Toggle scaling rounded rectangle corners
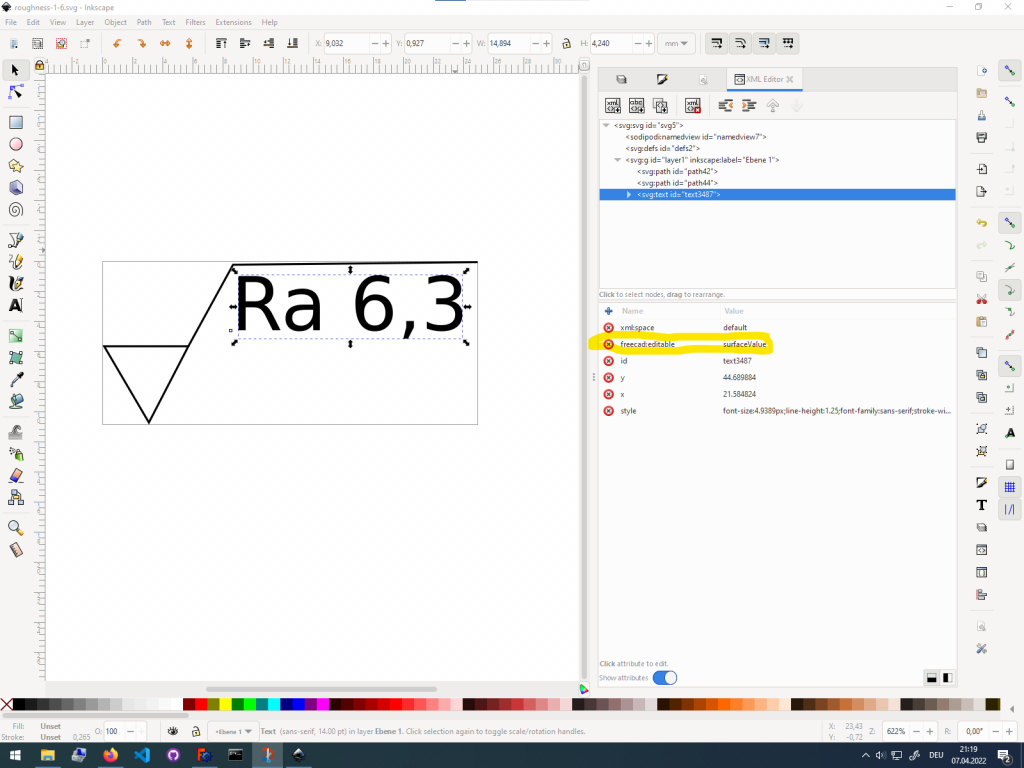The image size is (1024, 768). [740, 43]
